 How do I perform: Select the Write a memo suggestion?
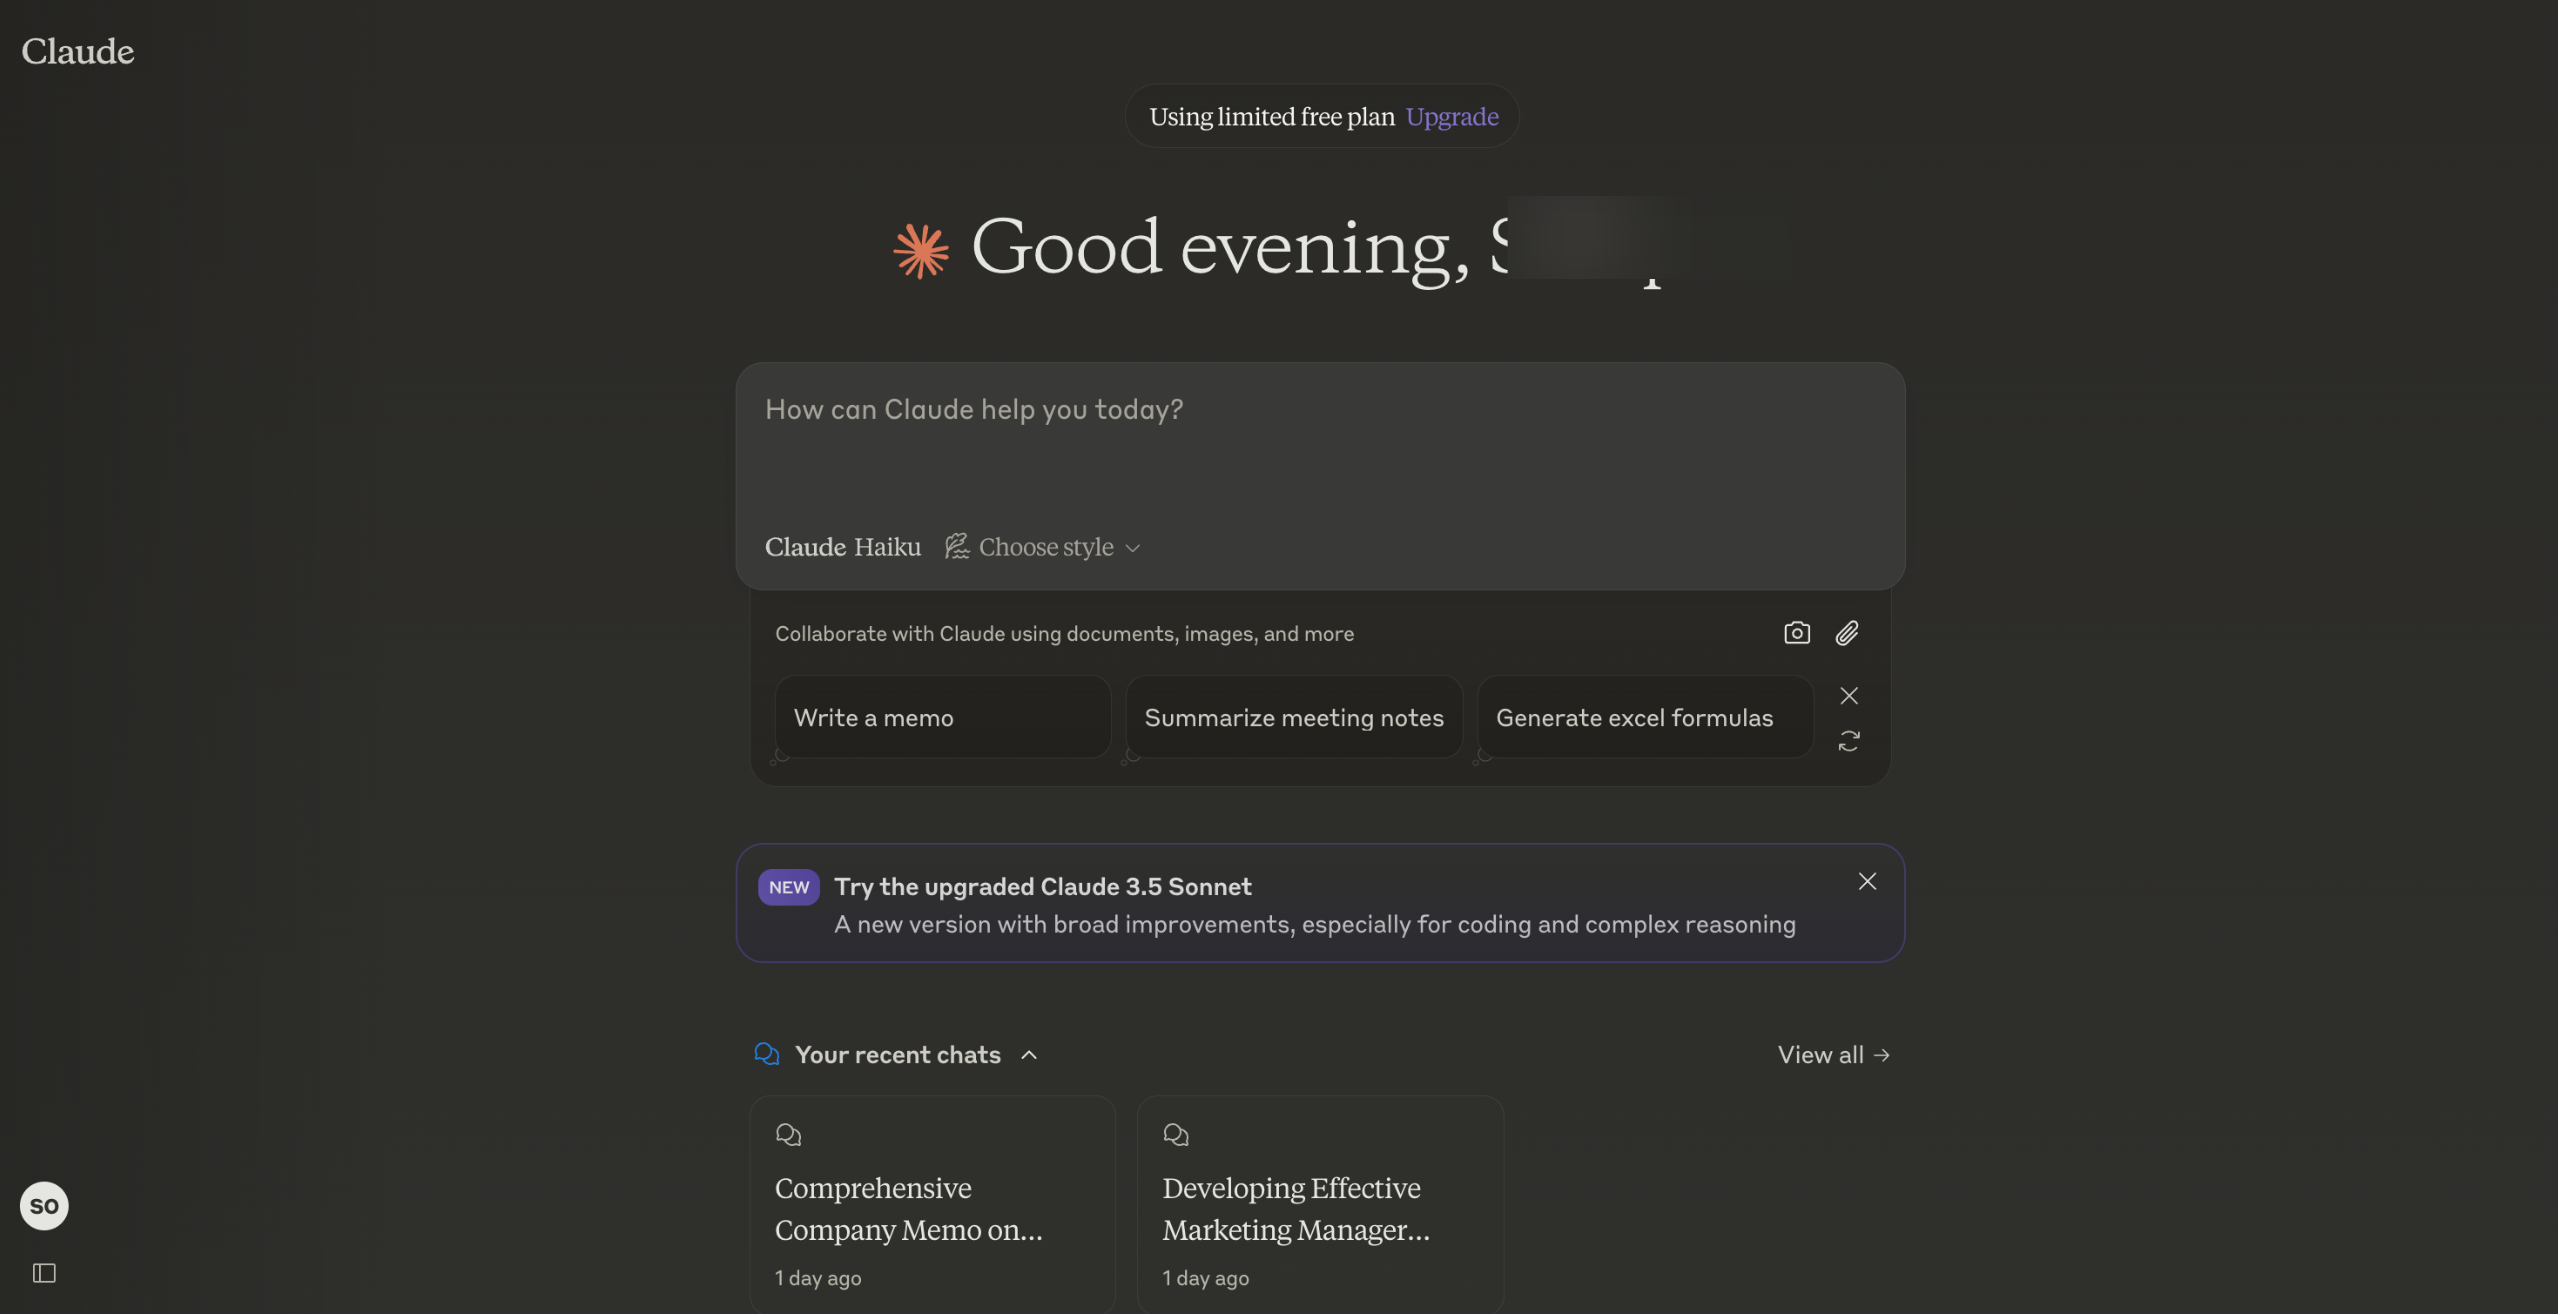click(941, 717)
